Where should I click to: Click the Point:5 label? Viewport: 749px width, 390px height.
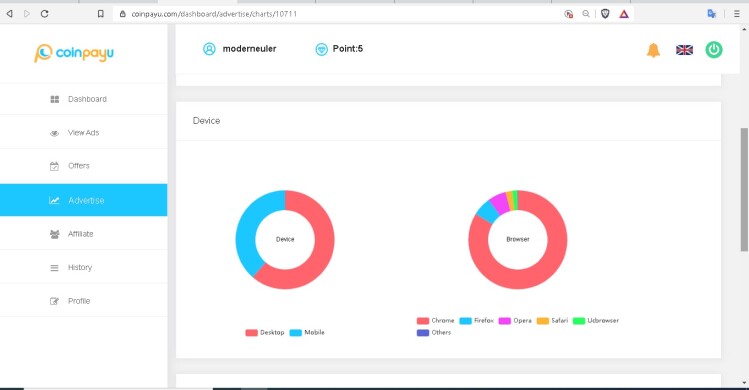pos(348,49)
